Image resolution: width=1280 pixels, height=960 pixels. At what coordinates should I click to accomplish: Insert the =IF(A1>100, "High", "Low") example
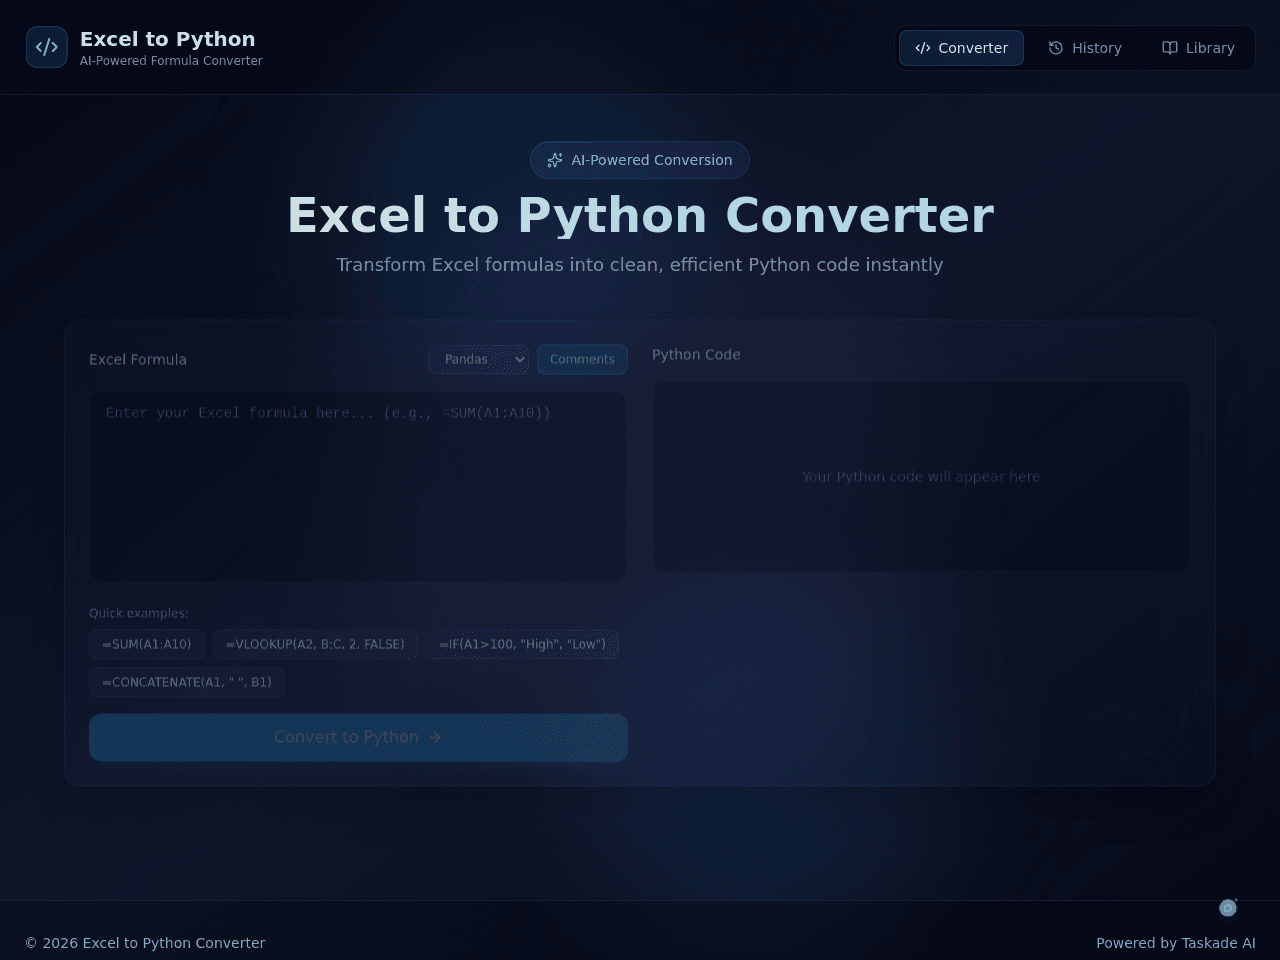tap(522, 644)
